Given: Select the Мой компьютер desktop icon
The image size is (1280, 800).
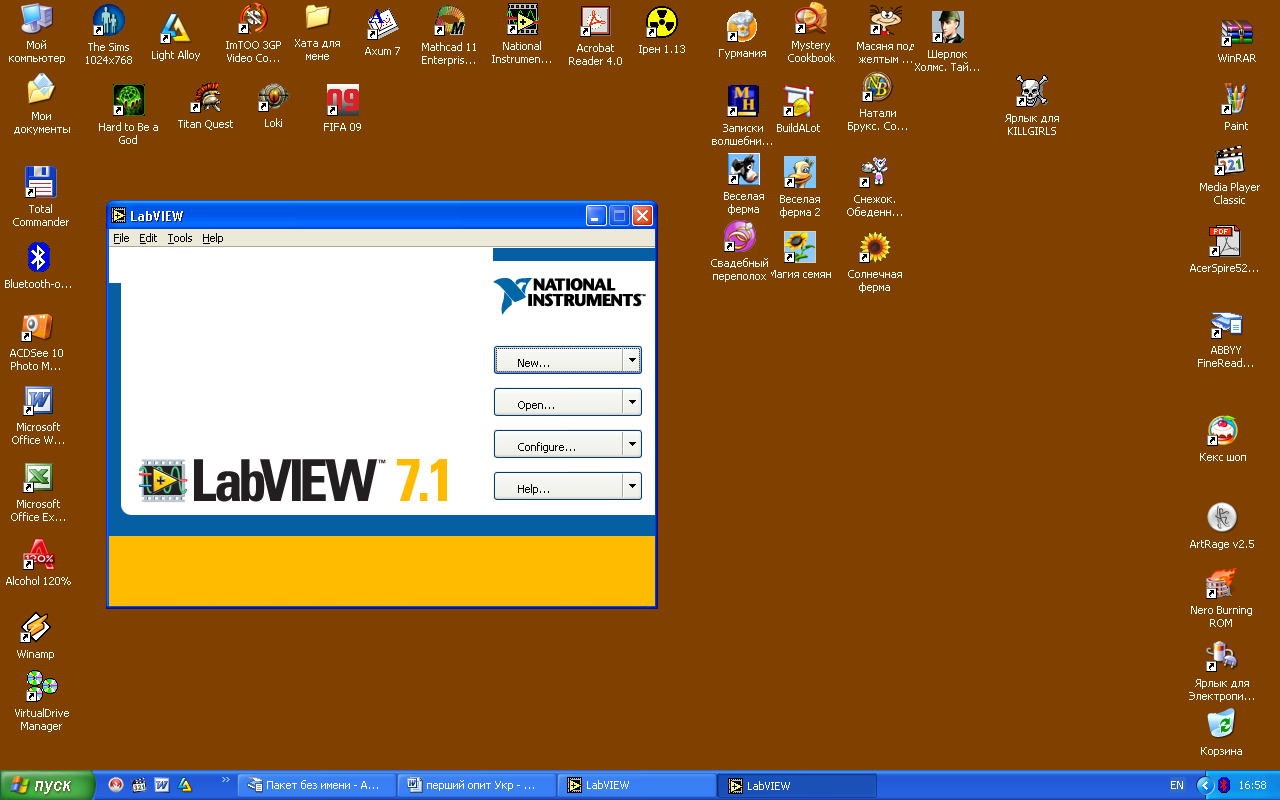Looking at the screenshot, I should click(x=37, y=33).
